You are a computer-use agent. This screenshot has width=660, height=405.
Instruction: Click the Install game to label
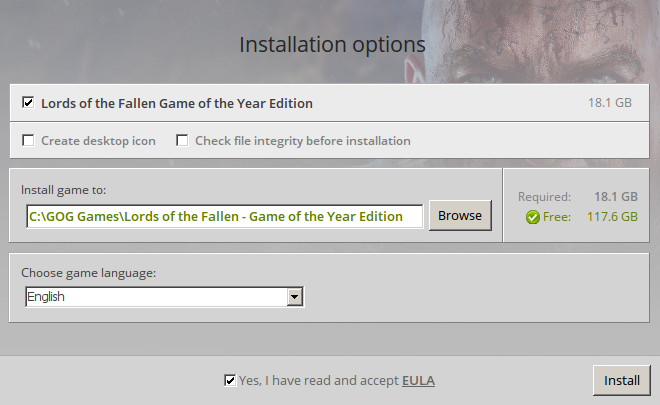pyautogui.click(x=64, y=190)
